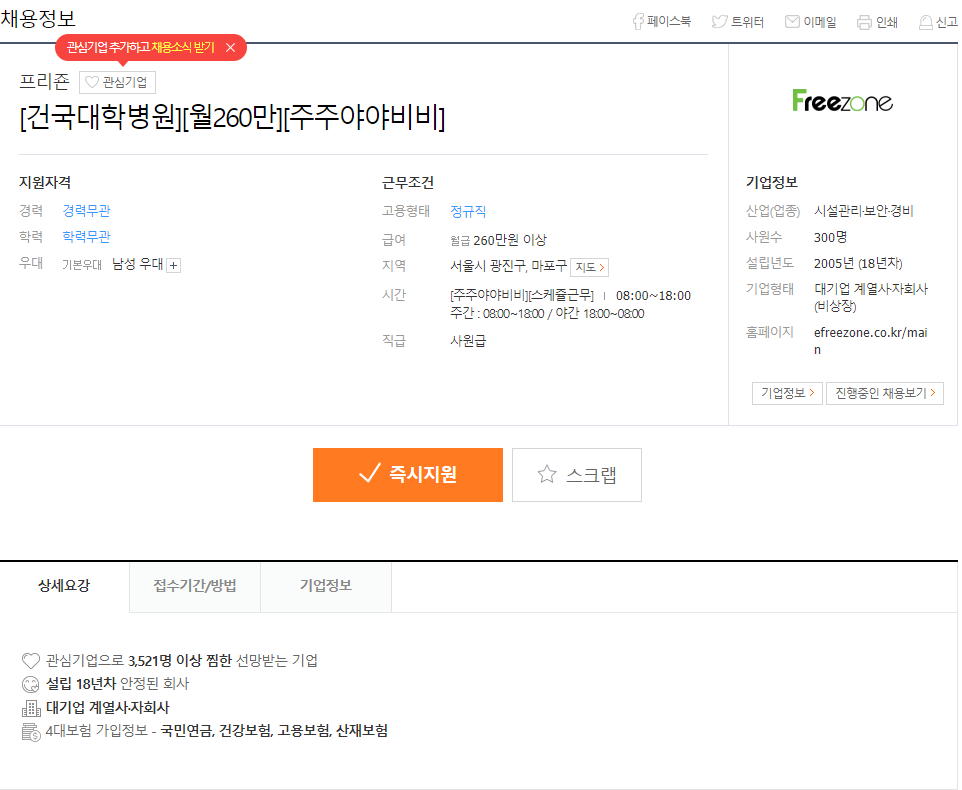Click salary text 월급 260만원 이상
The image size is (962, 790).
[498, 240]
